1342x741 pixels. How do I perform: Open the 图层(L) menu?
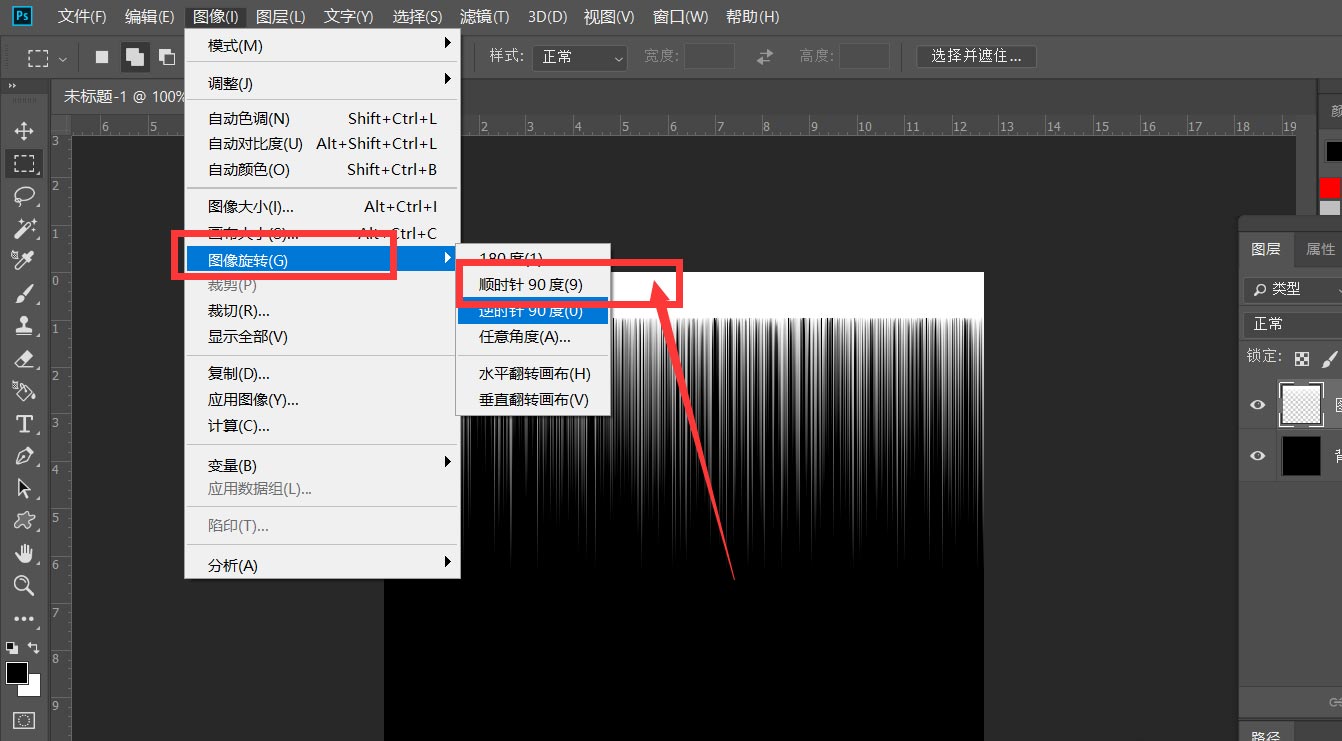tap(280, 17)
